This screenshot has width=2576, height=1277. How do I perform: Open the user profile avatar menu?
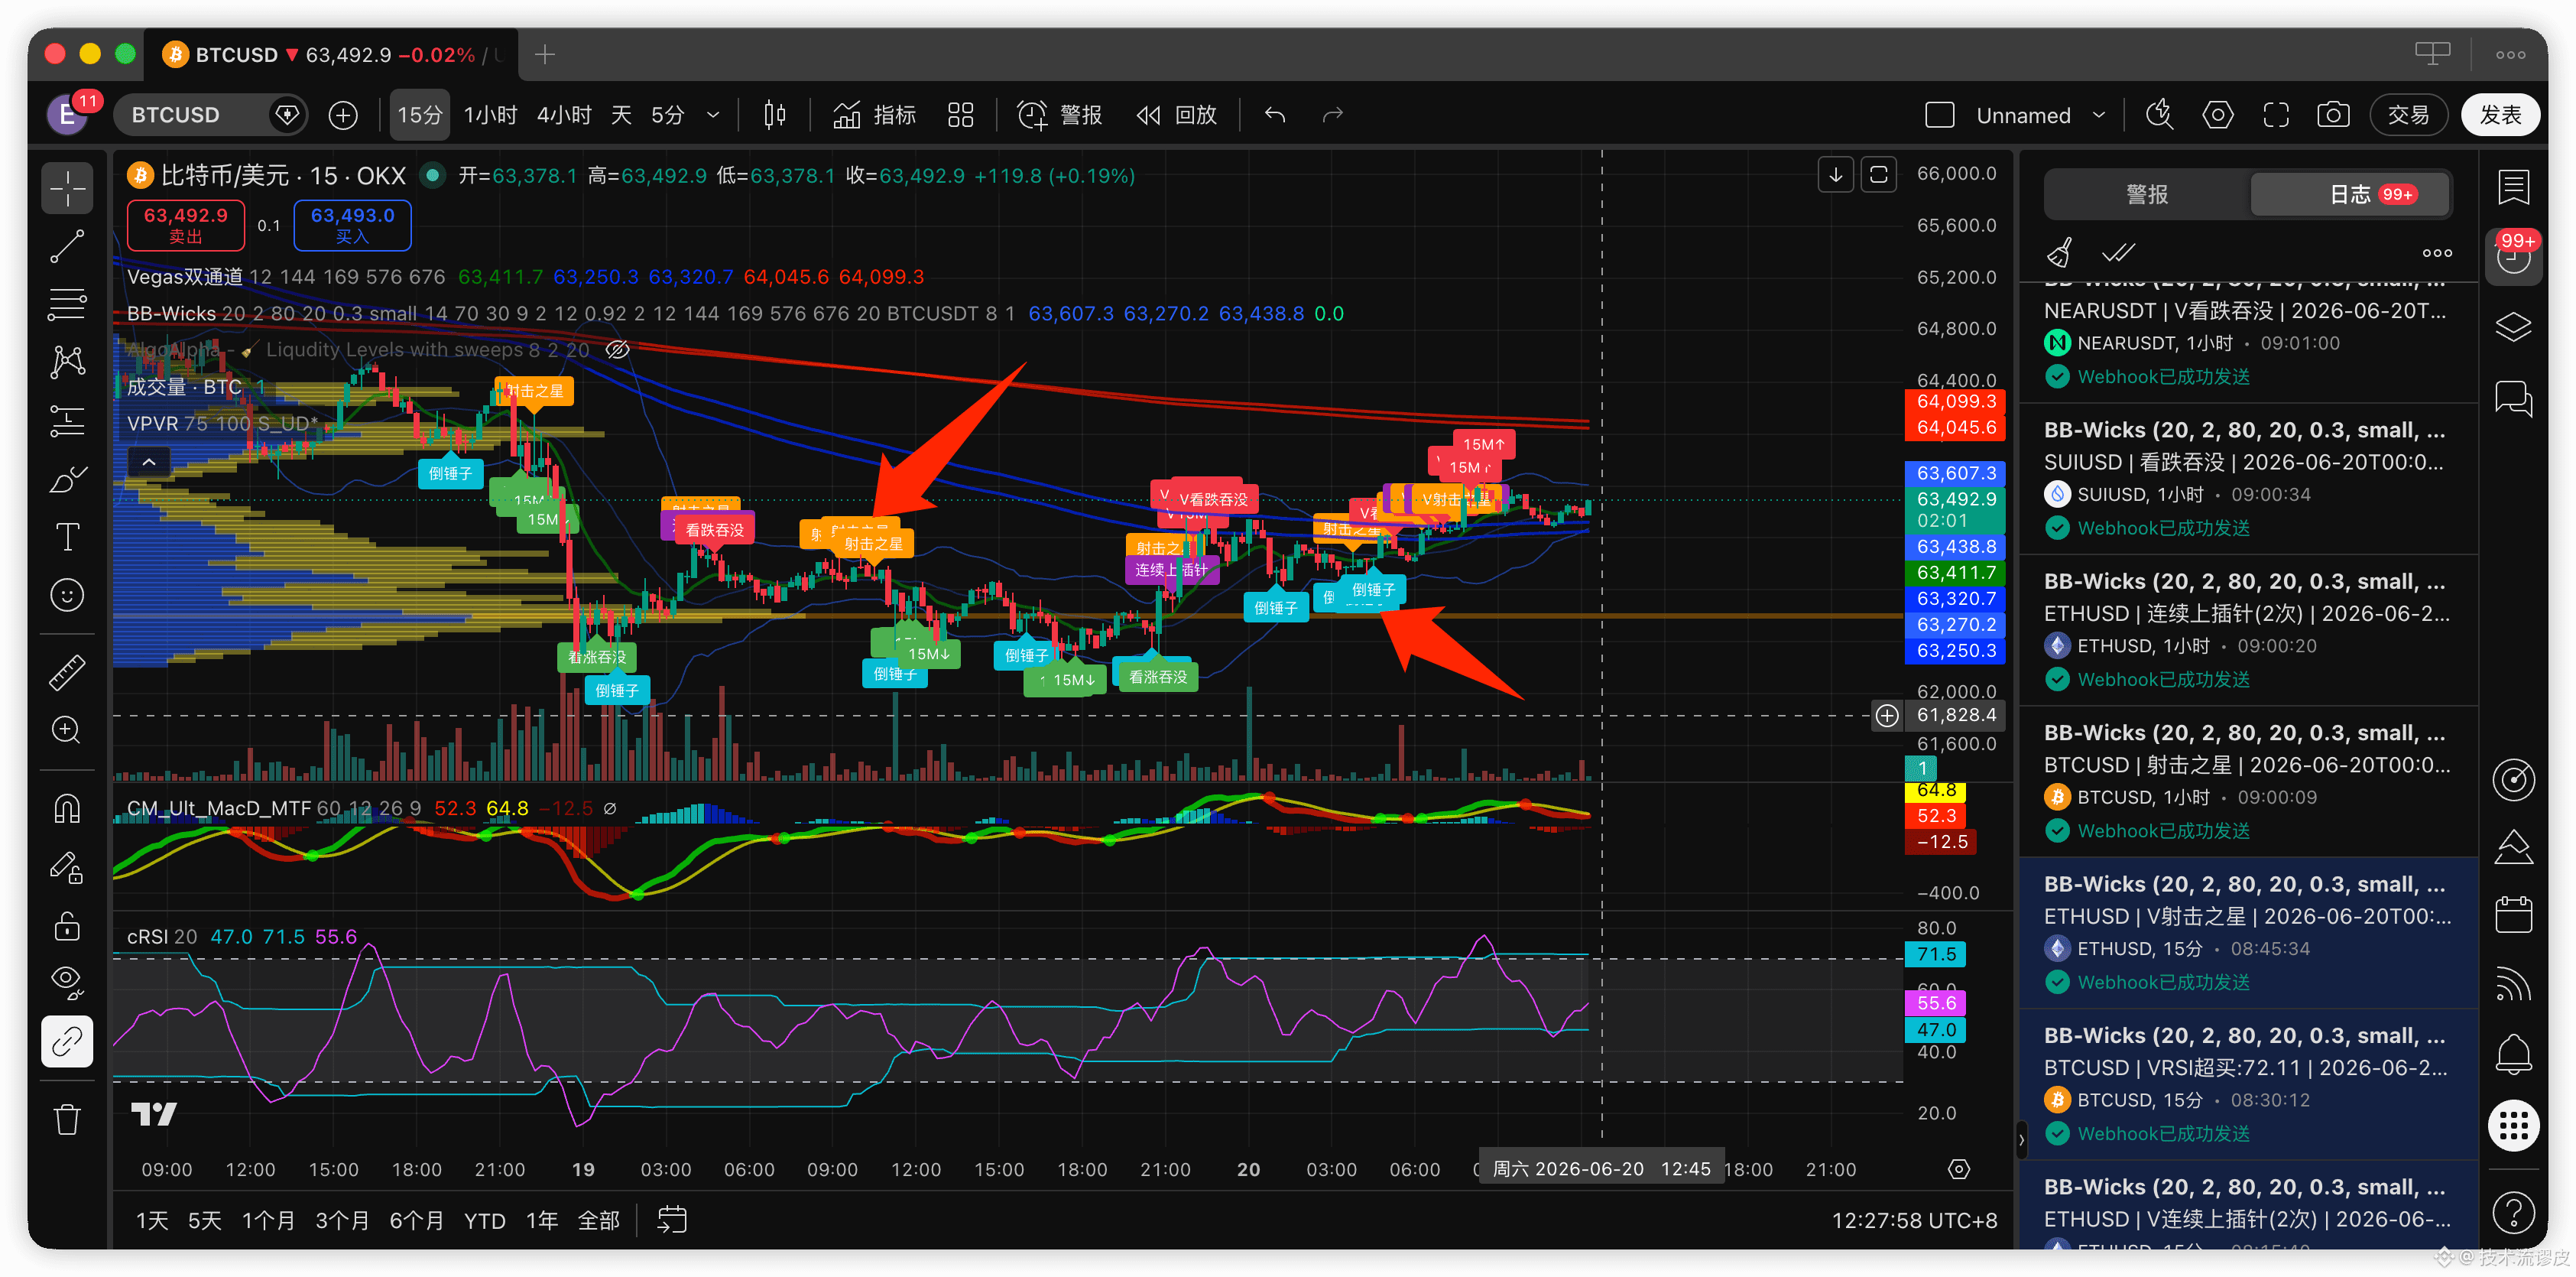pyautogui.click(x=68, y=115)
